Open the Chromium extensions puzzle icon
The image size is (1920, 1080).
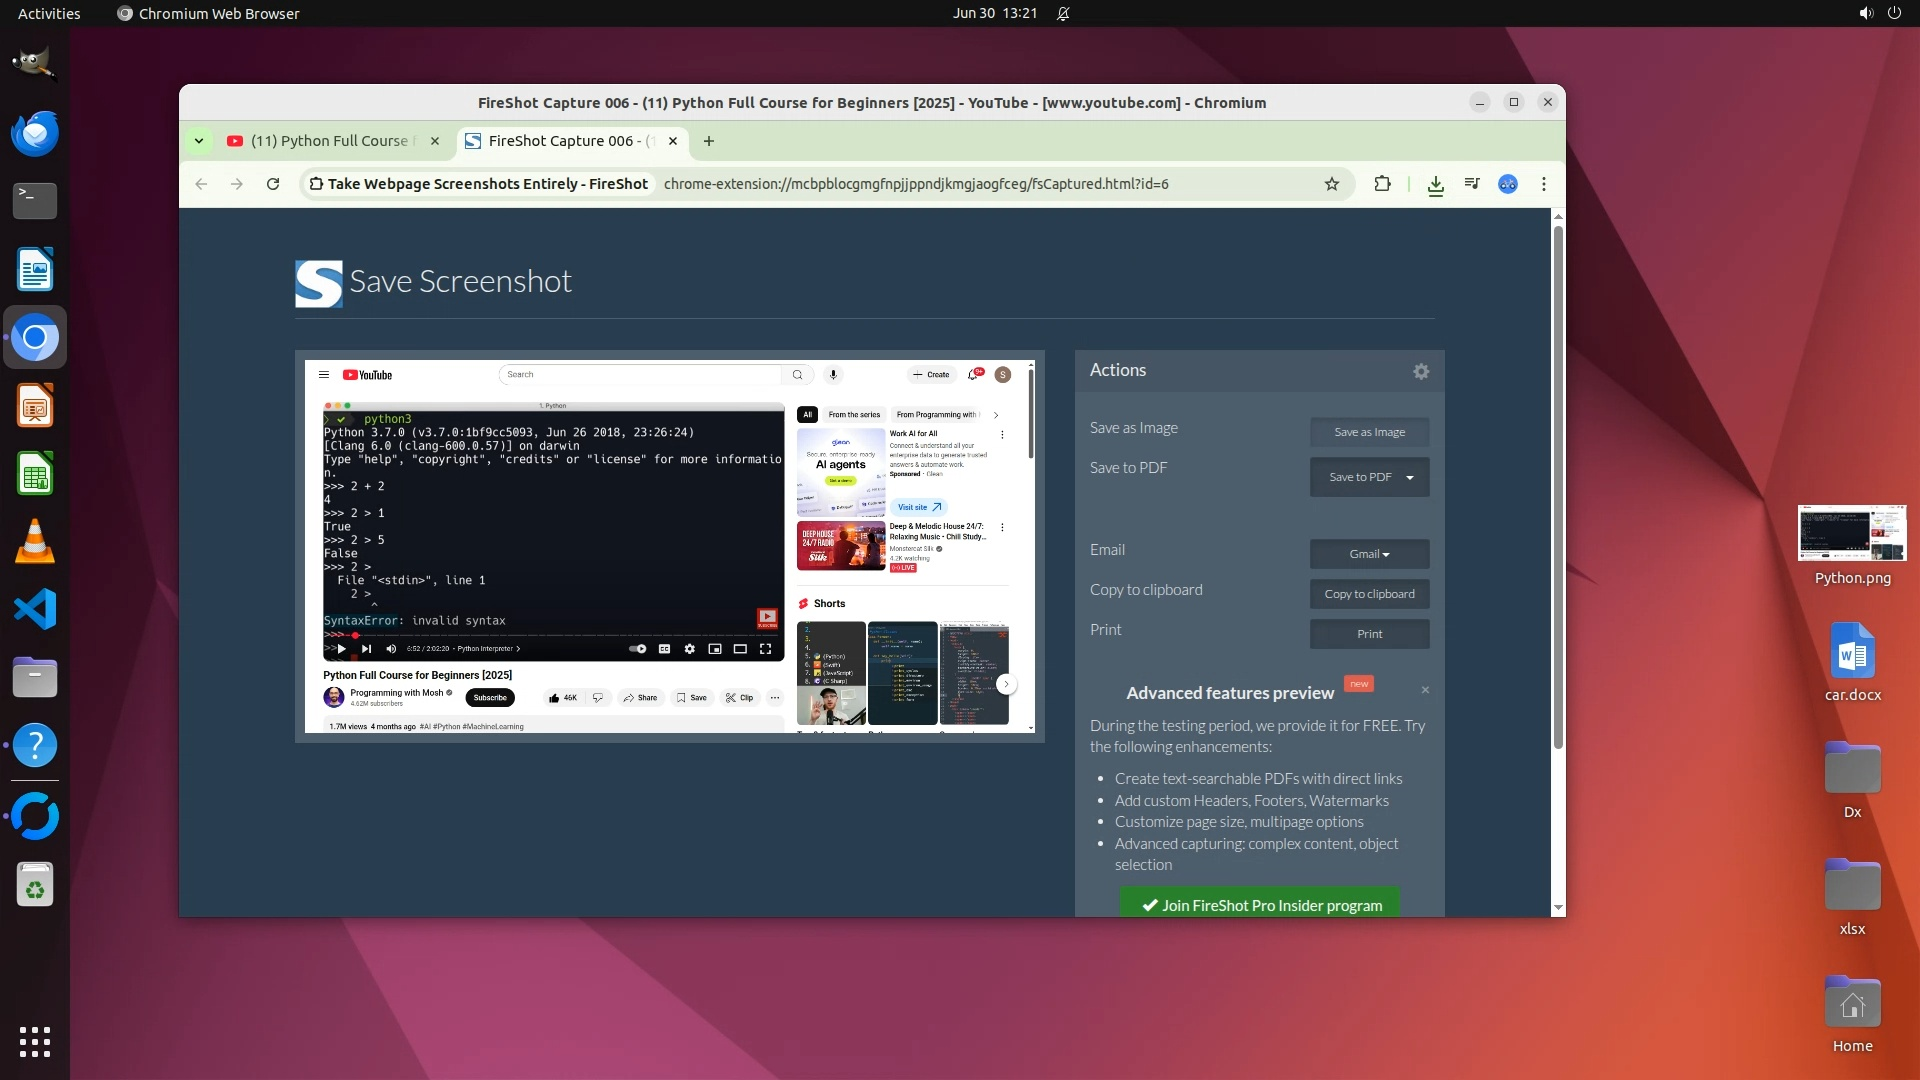tap(1382, 184)
